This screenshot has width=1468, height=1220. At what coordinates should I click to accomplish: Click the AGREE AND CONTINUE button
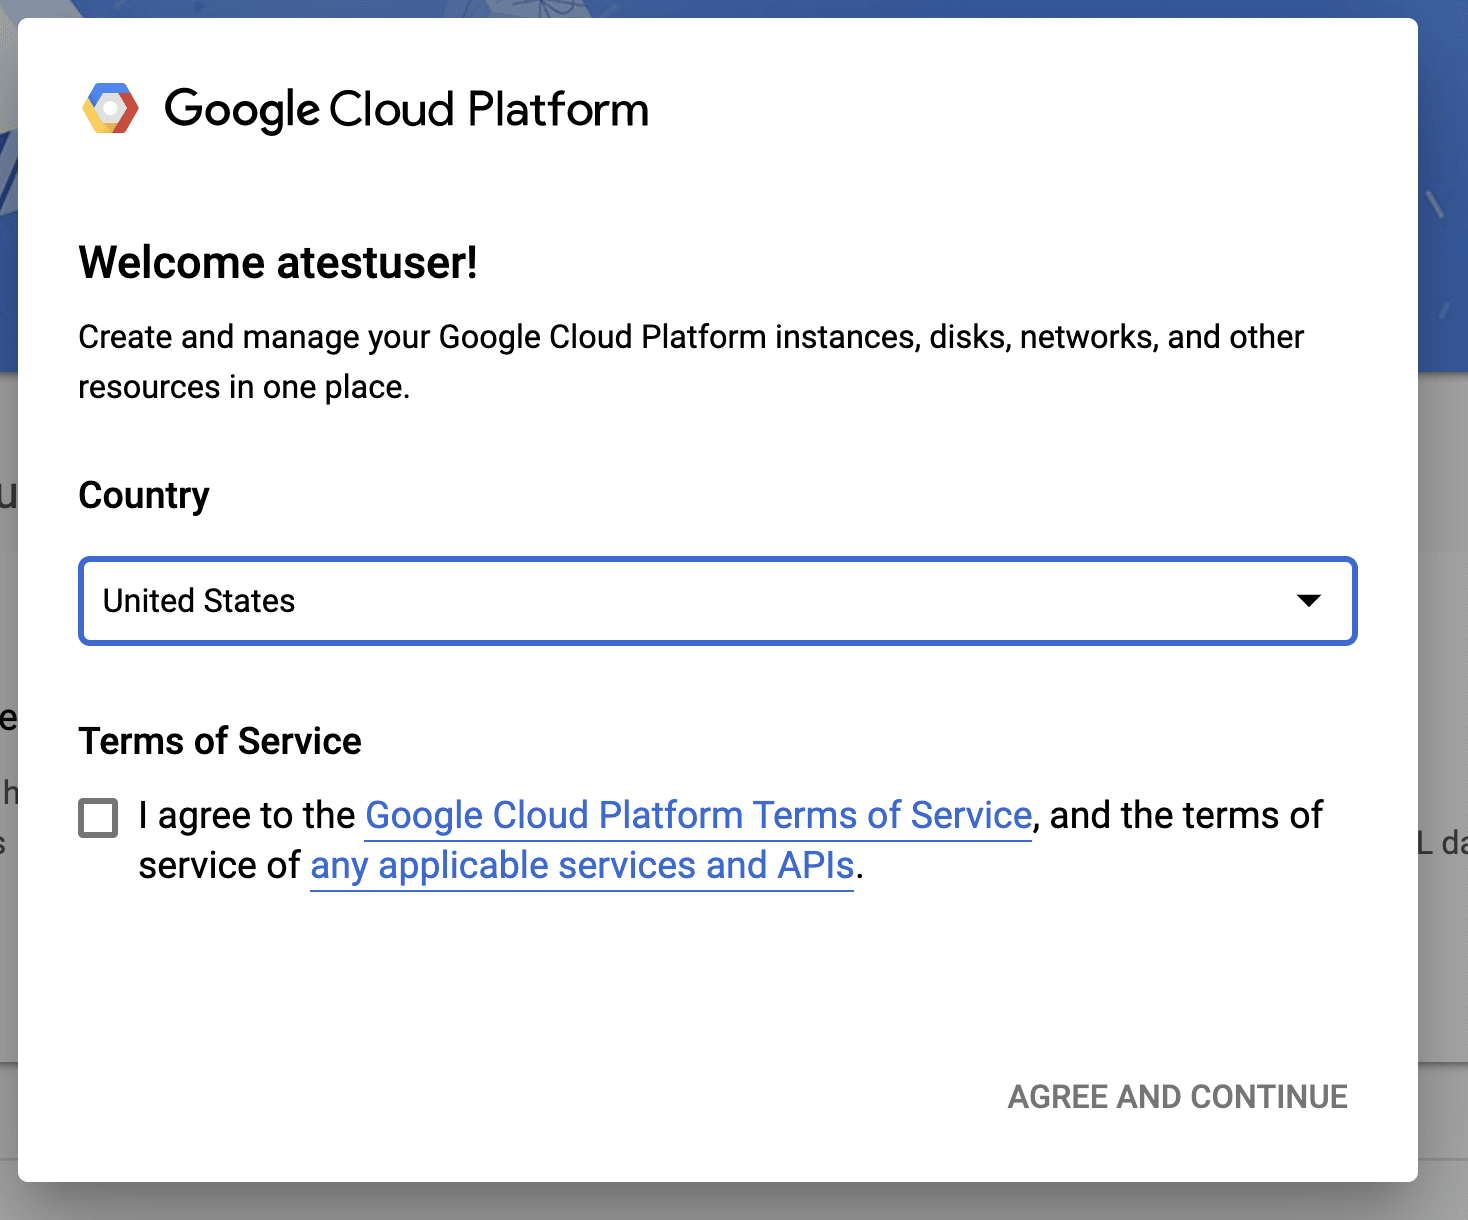[x=1177, y=1097]
